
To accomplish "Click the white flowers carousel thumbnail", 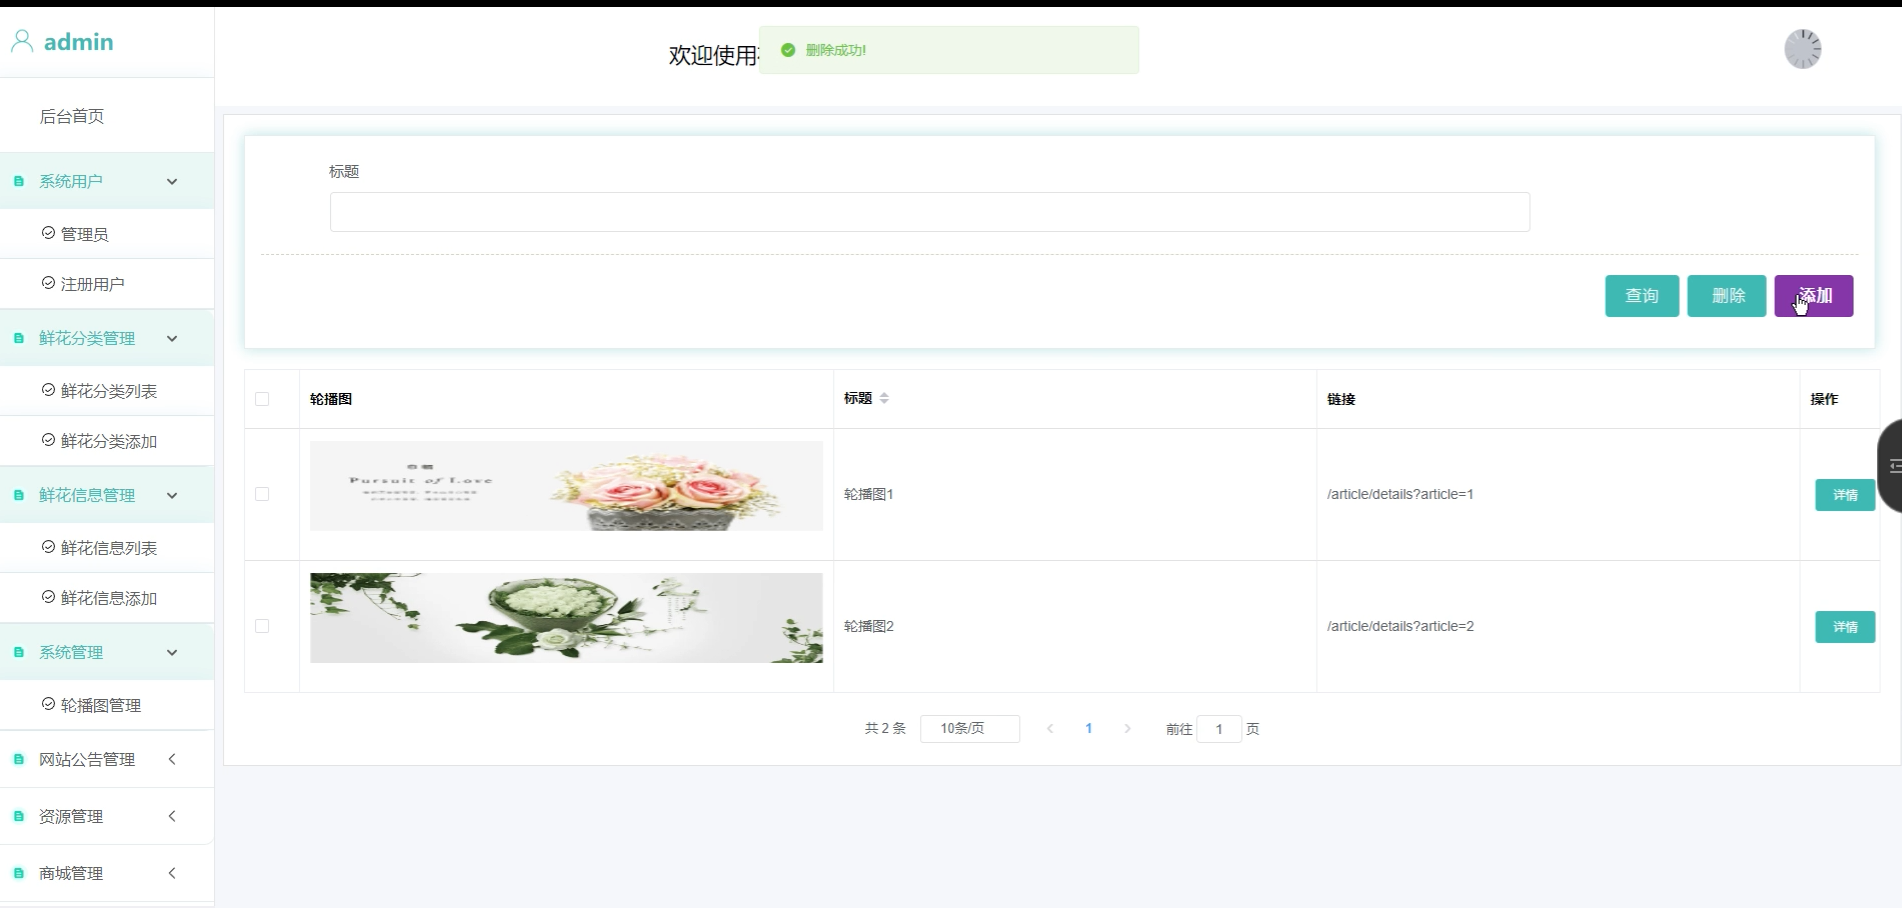I will point(566,618).
